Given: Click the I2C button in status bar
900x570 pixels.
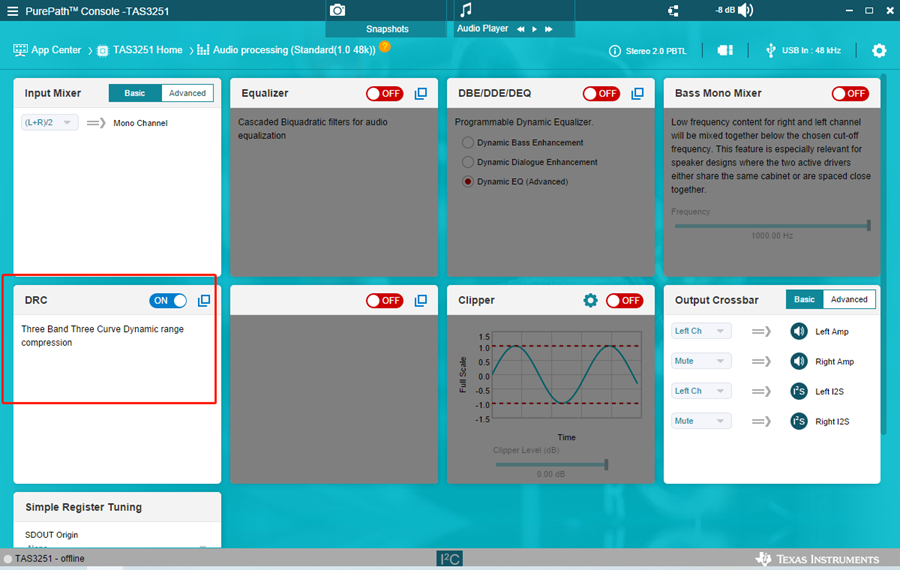Looking at the screenshot, I should (x=449, y=559).
